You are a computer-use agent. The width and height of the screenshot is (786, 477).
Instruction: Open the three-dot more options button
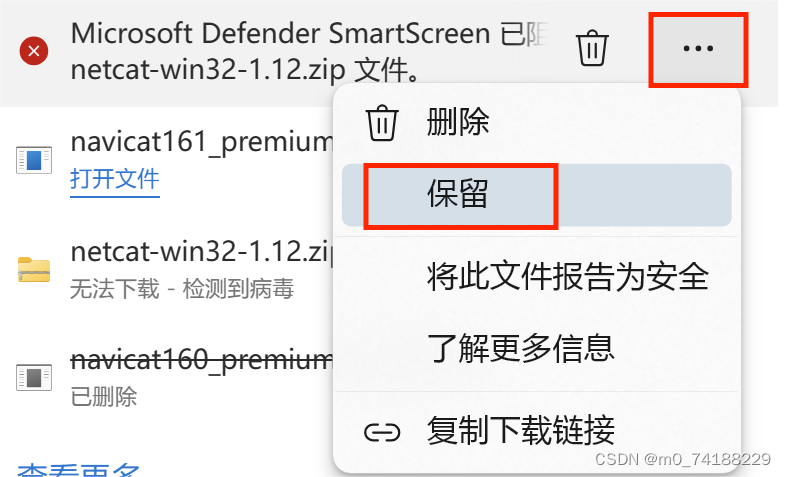[698, 49]
